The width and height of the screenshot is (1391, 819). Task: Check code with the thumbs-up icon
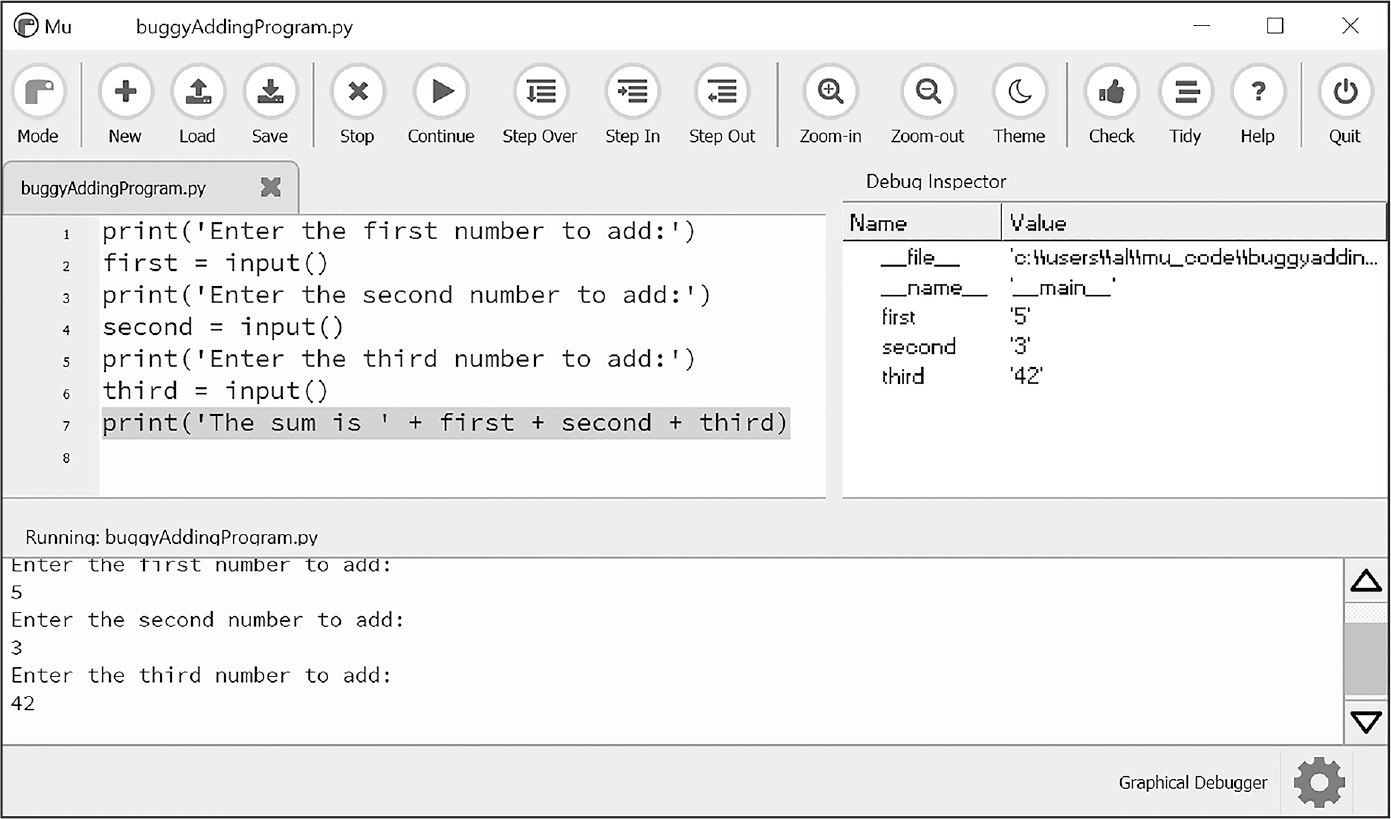[1112, 106]
